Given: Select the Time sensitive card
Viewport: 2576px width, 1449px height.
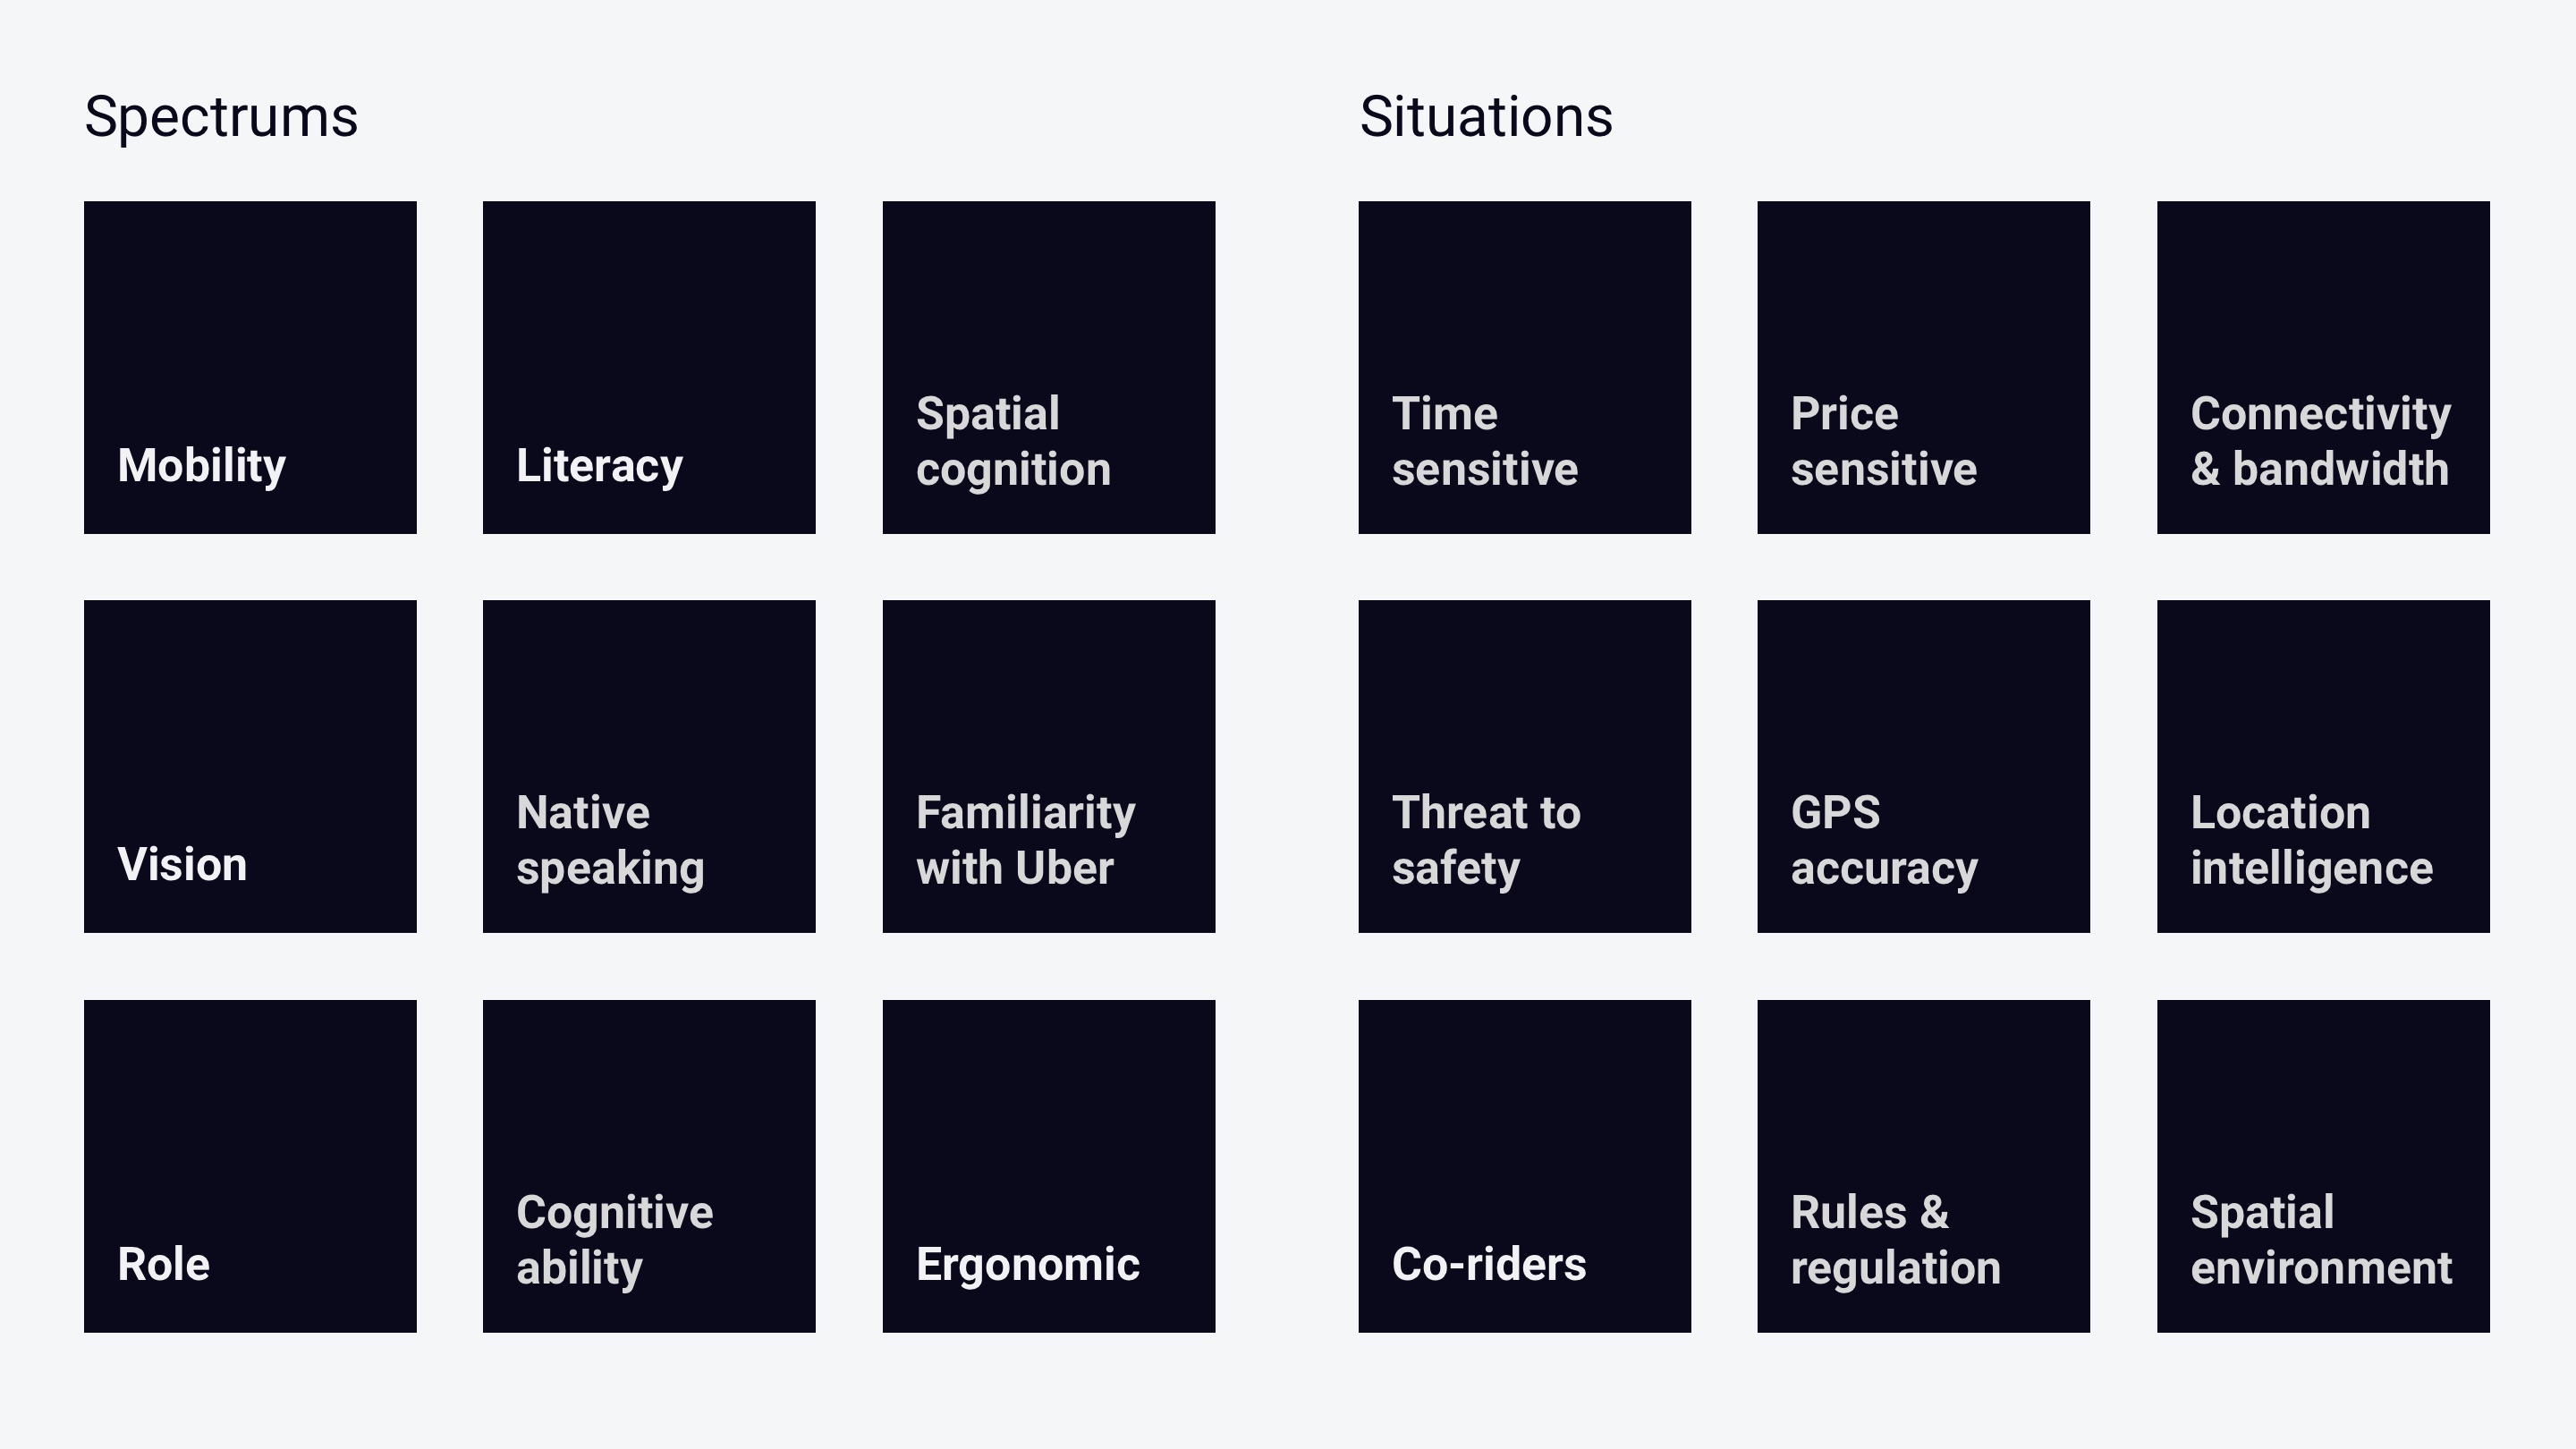Looking at the screenshot, I should click(1525, 367).
